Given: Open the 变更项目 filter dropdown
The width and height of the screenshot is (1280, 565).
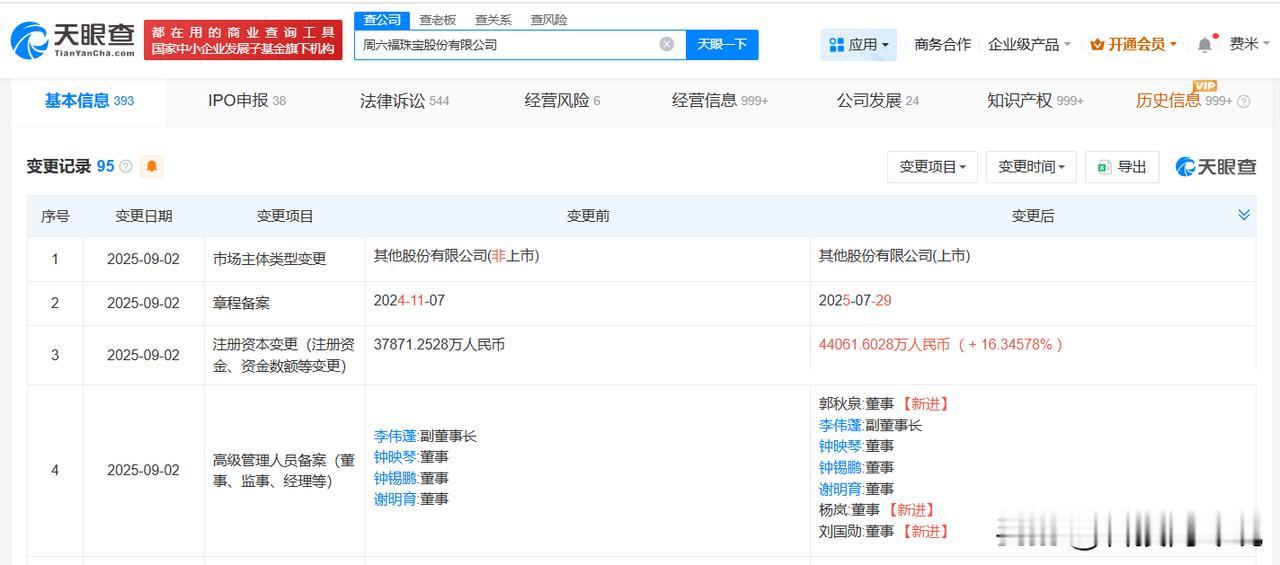Looking at the screenshot, I should pos(932,167).
